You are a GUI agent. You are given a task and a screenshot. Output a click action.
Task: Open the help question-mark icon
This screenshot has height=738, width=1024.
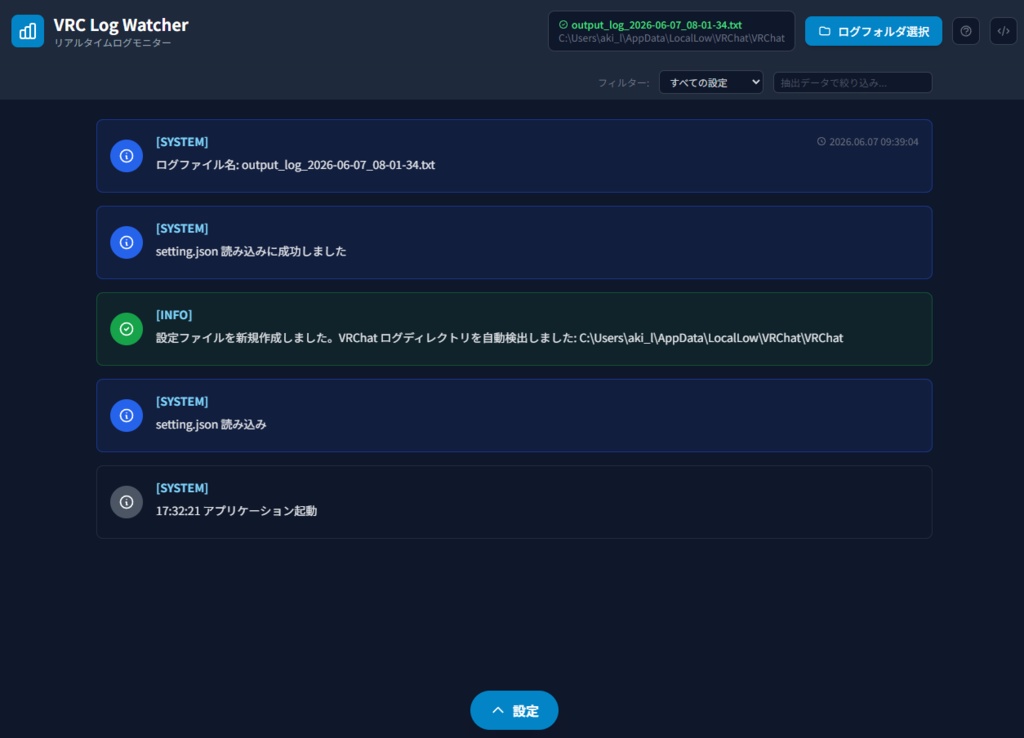click(x=966, y=31)
